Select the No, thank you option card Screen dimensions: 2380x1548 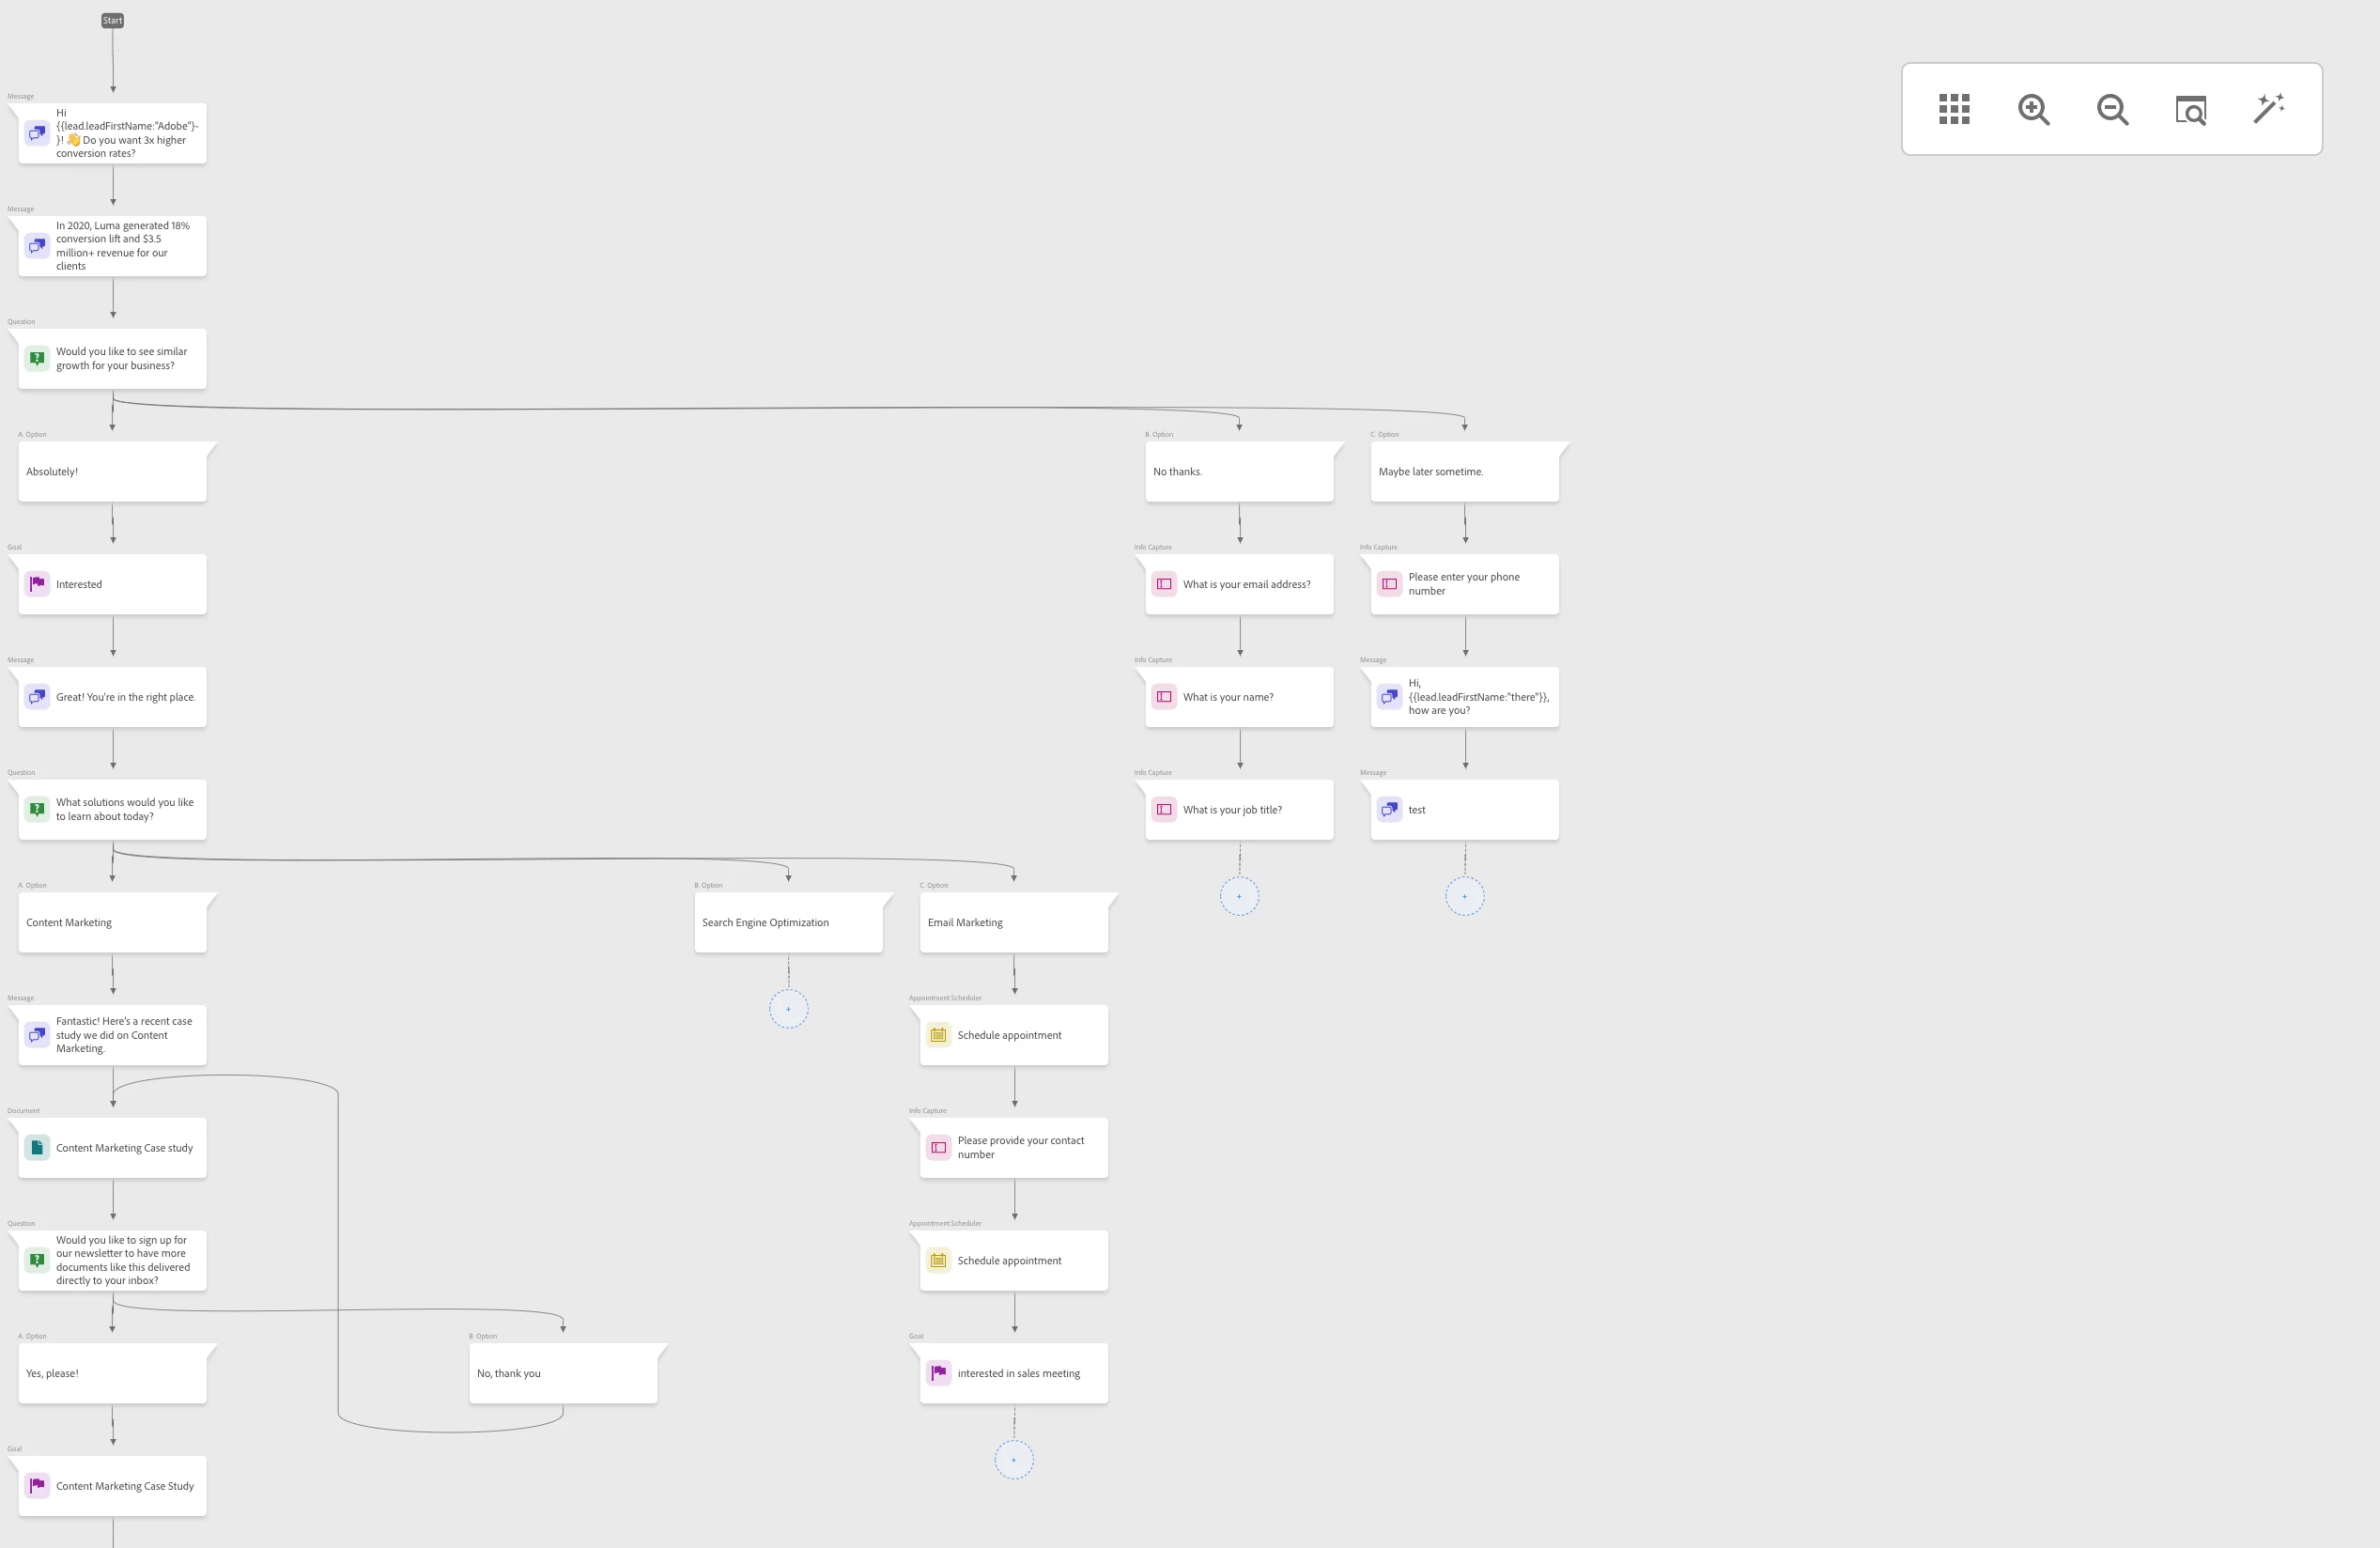[x=563, y=1374]
